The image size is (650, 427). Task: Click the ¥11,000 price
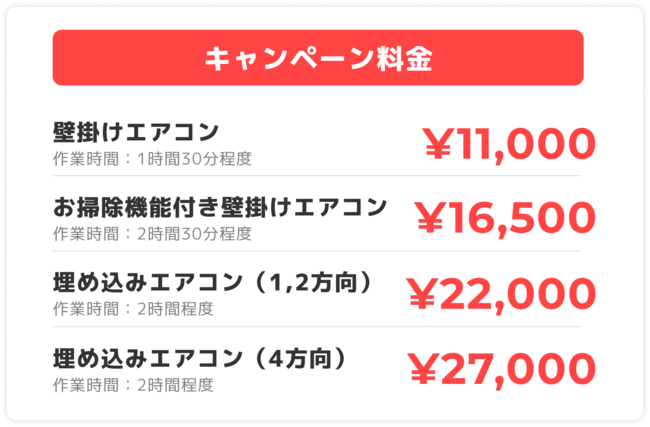pos(510,144)
